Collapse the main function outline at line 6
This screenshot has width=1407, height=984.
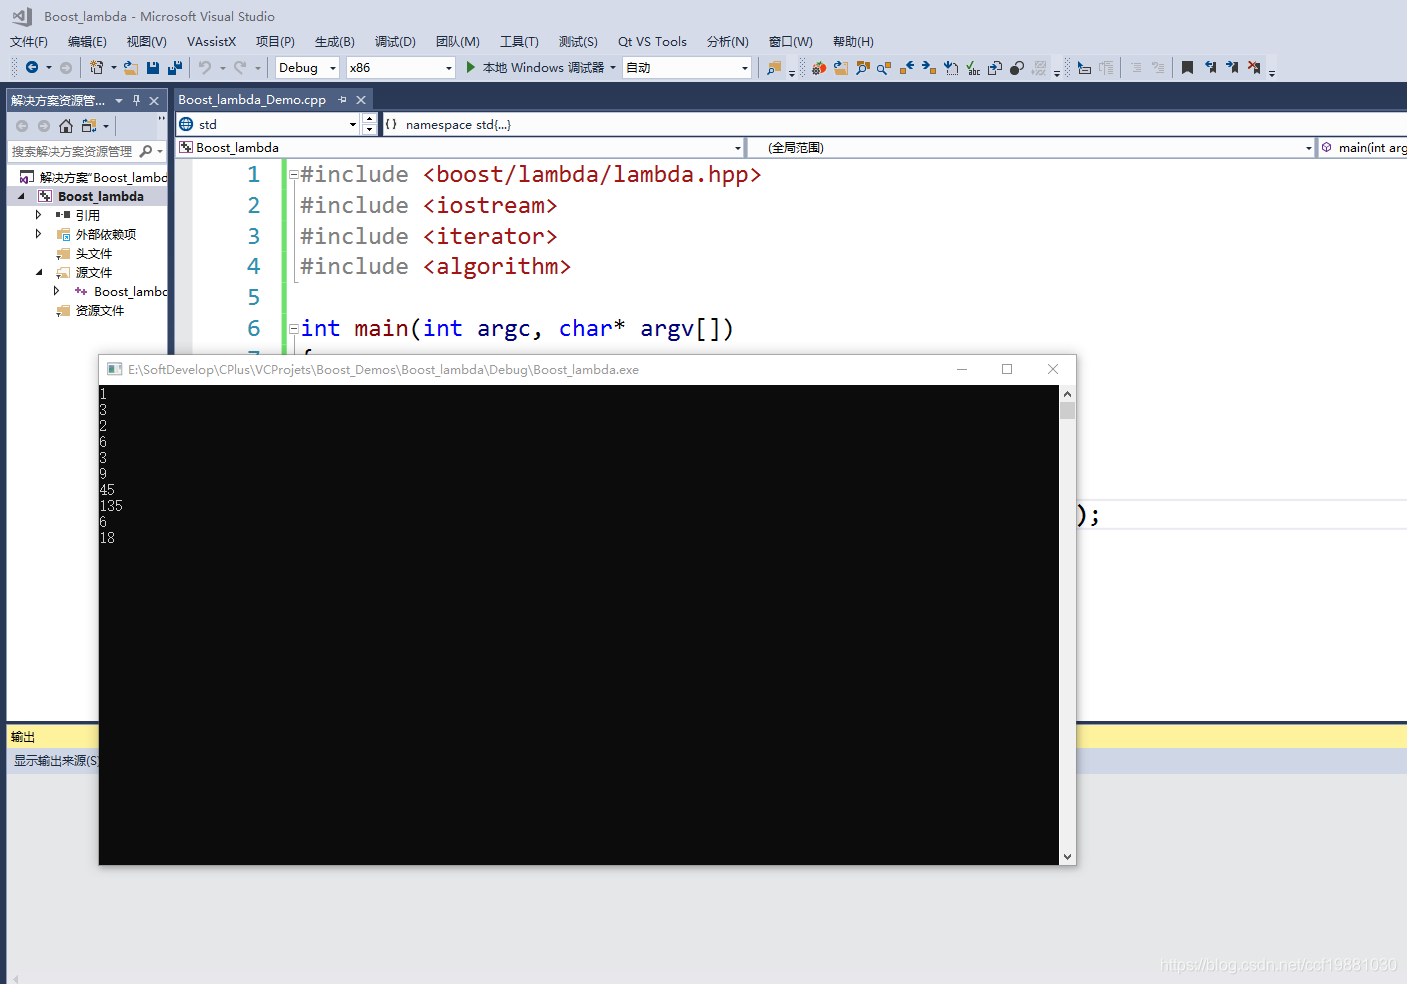pos(294,329)
